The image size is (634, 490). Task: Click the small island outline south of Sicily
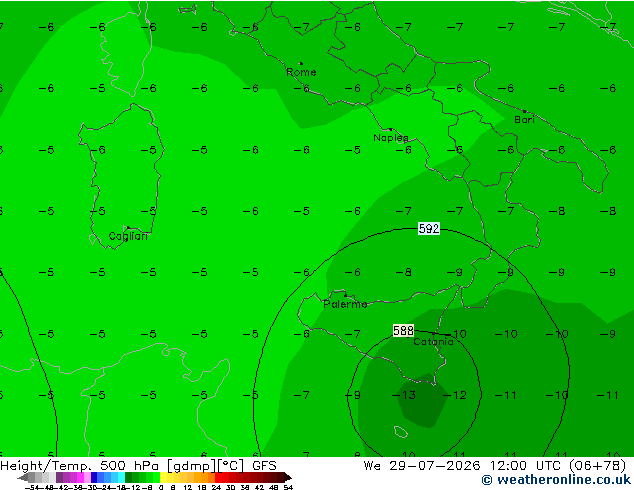pos(400,432)
